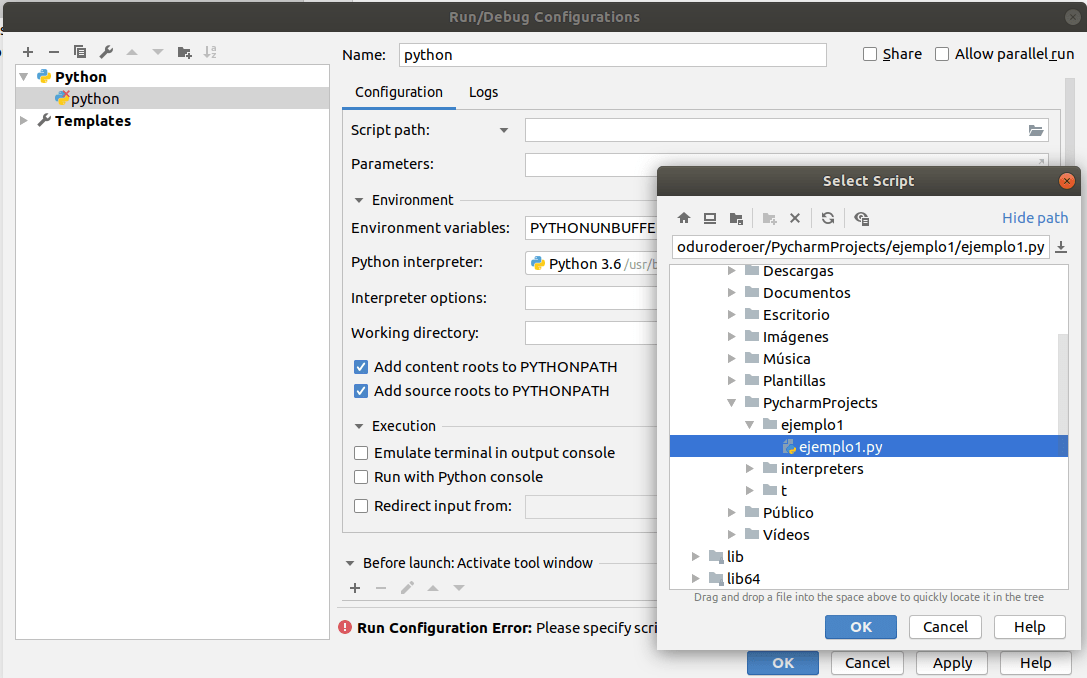This screenshot has width=1087, height=678.
Task: Sort configurations alphabetically icon
Action: 210,52
